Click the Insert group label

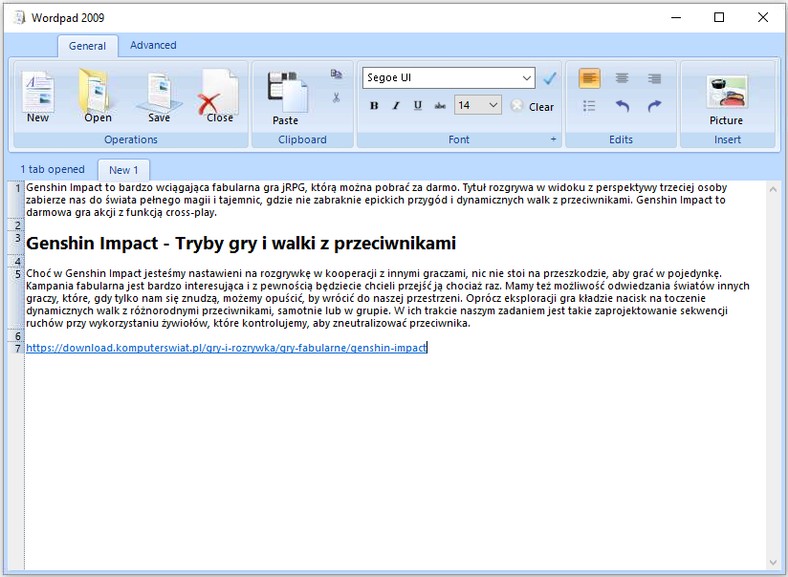click(727, 140)
